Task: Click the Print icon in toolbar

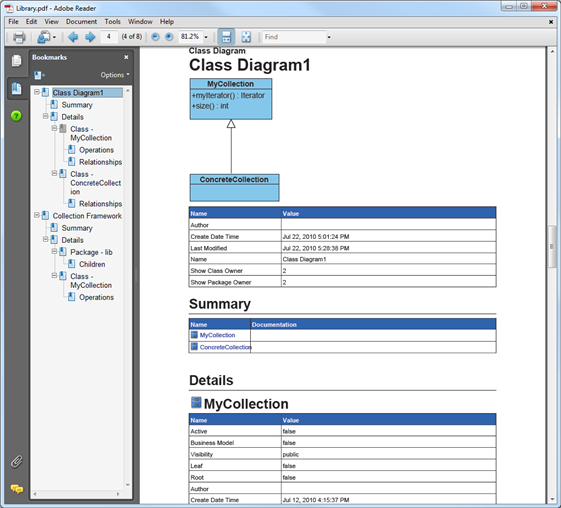Action: point(19,37)
